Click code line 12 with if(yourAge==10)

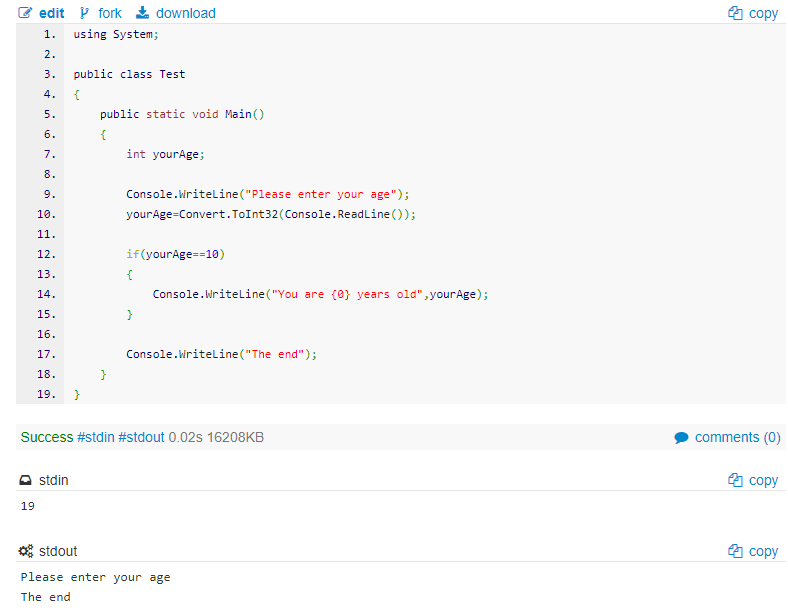(x=175, y=254)
